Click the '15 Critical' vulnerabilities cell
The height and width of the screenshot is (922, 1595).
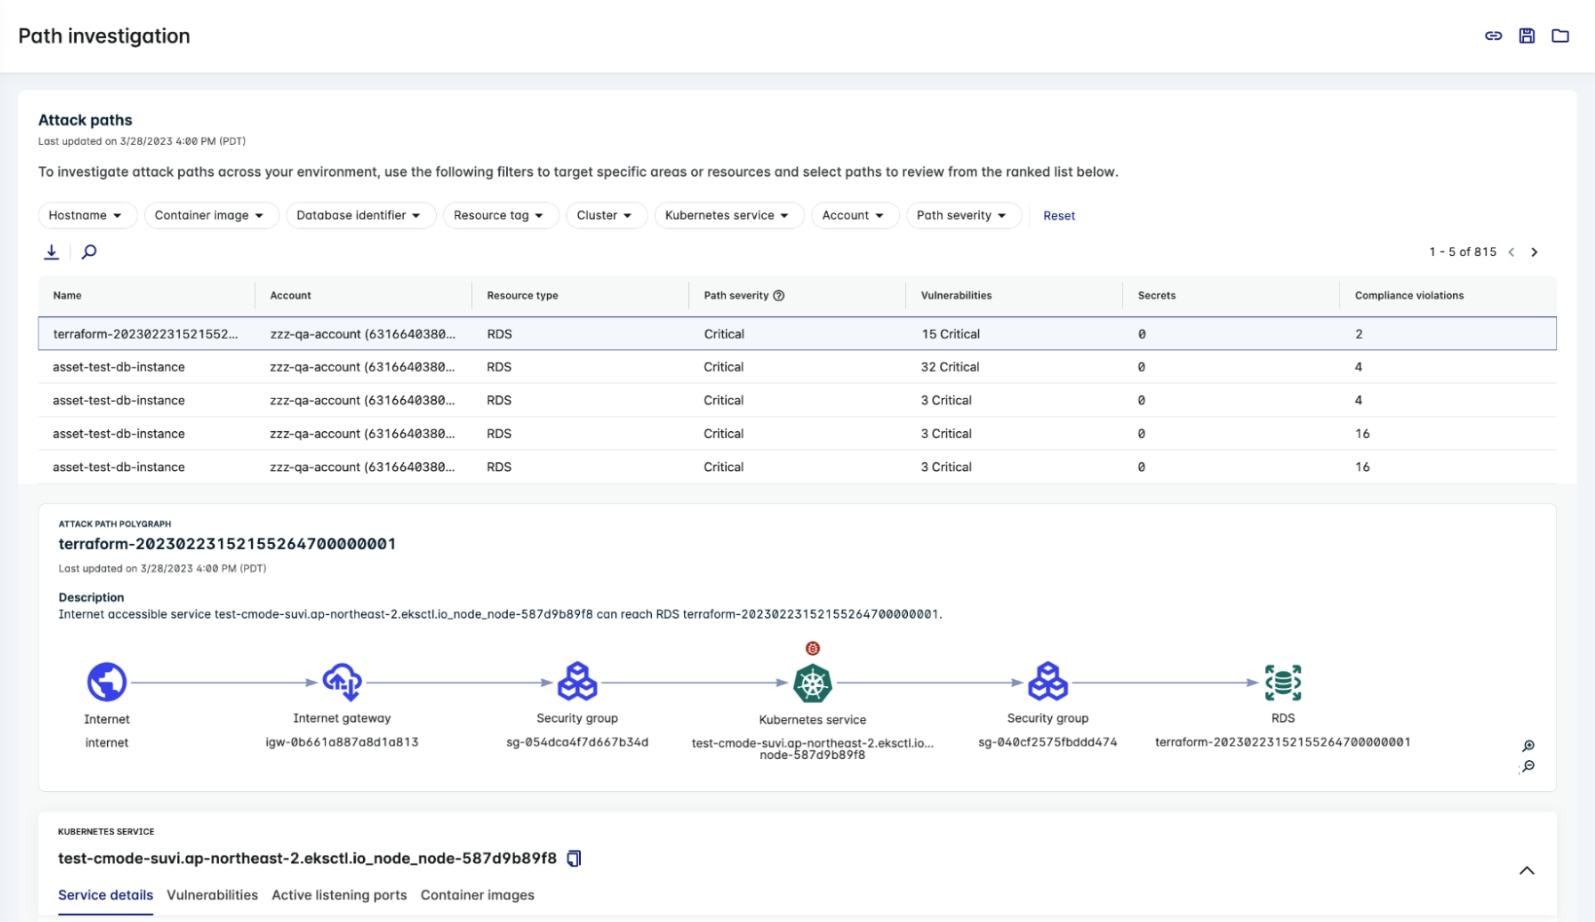click(950, 334)
